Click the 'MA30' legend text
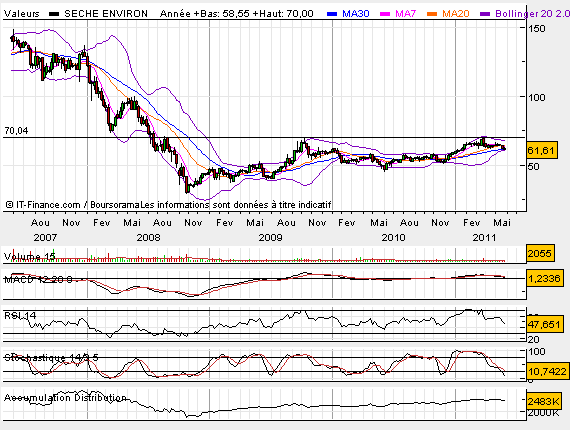The height and width of the screenshot is (430, 570). (356, 14)
